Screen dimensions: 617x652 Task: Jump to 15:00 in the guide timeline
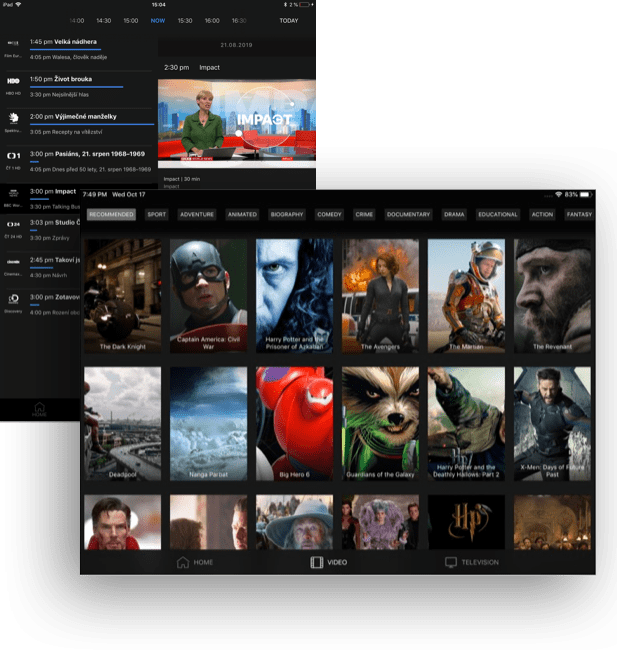coord(131,20)
